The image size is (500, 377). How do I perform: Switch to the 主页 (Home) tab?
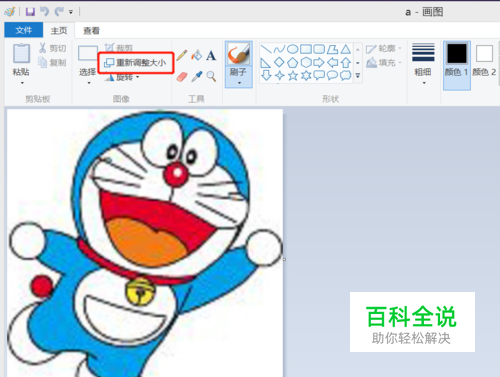[59, 31]
